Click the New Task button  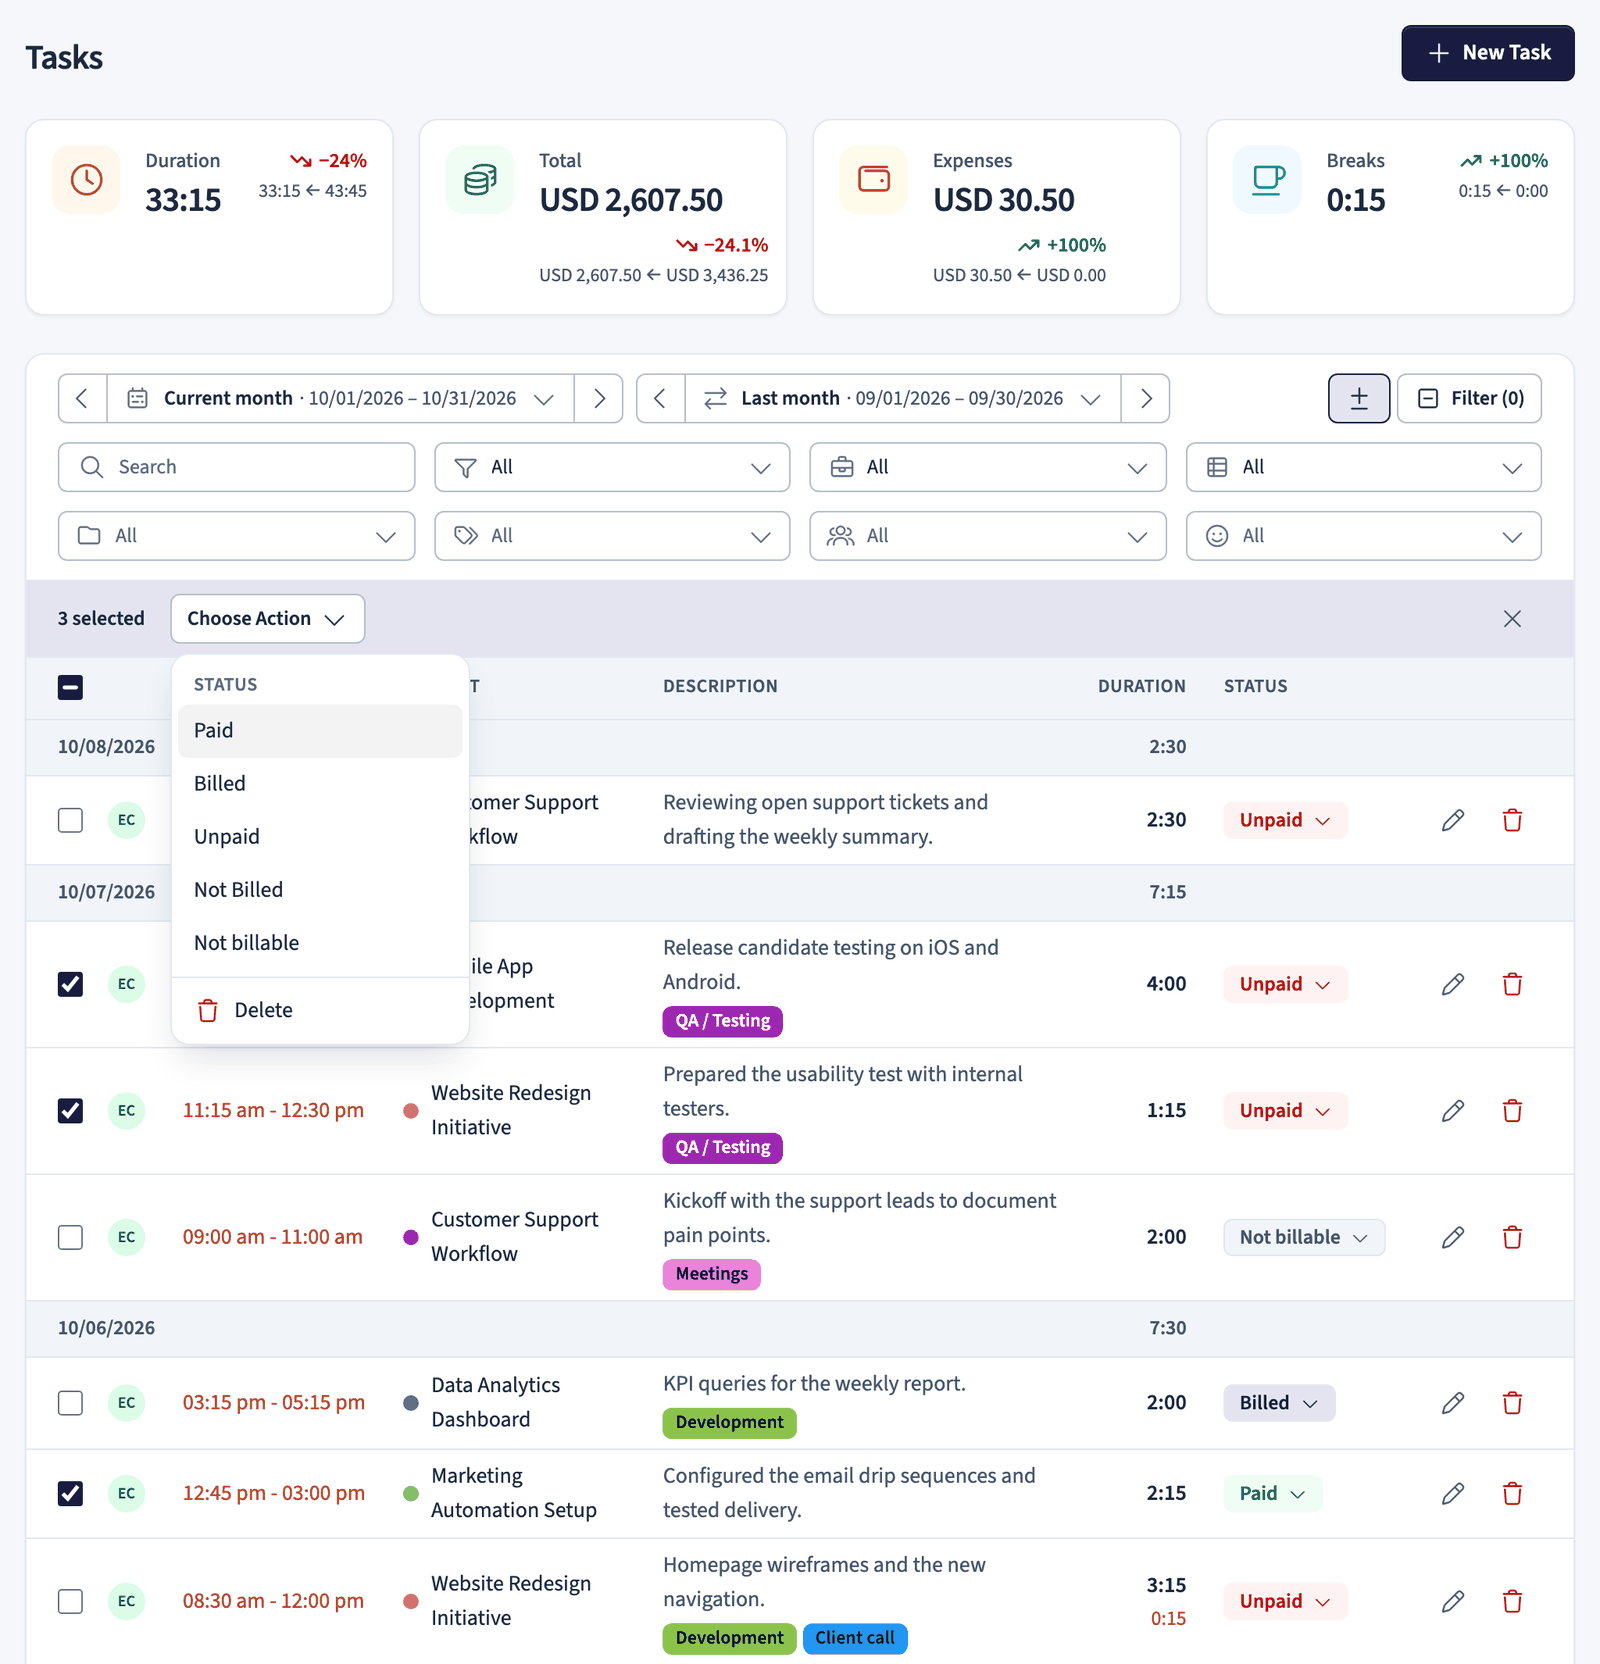point(1488,53)
